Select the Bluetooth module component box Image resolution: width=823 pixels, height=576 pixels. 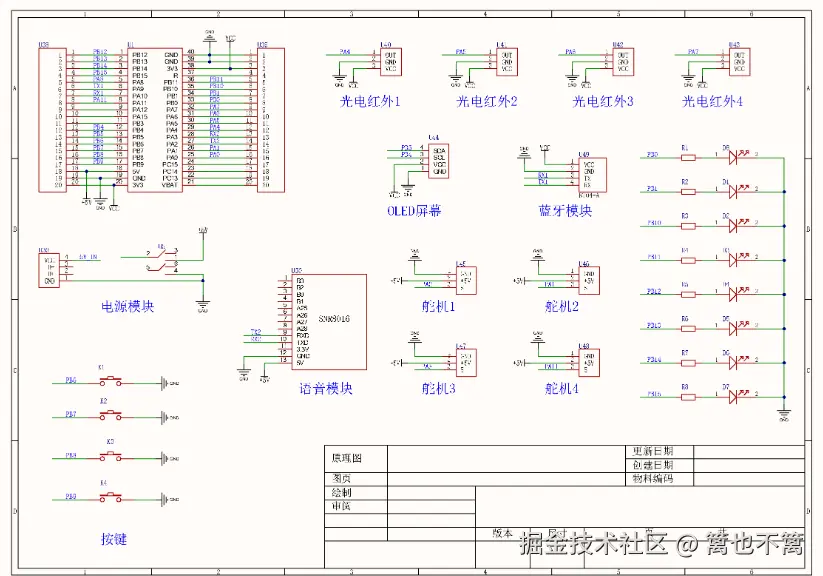593,175
